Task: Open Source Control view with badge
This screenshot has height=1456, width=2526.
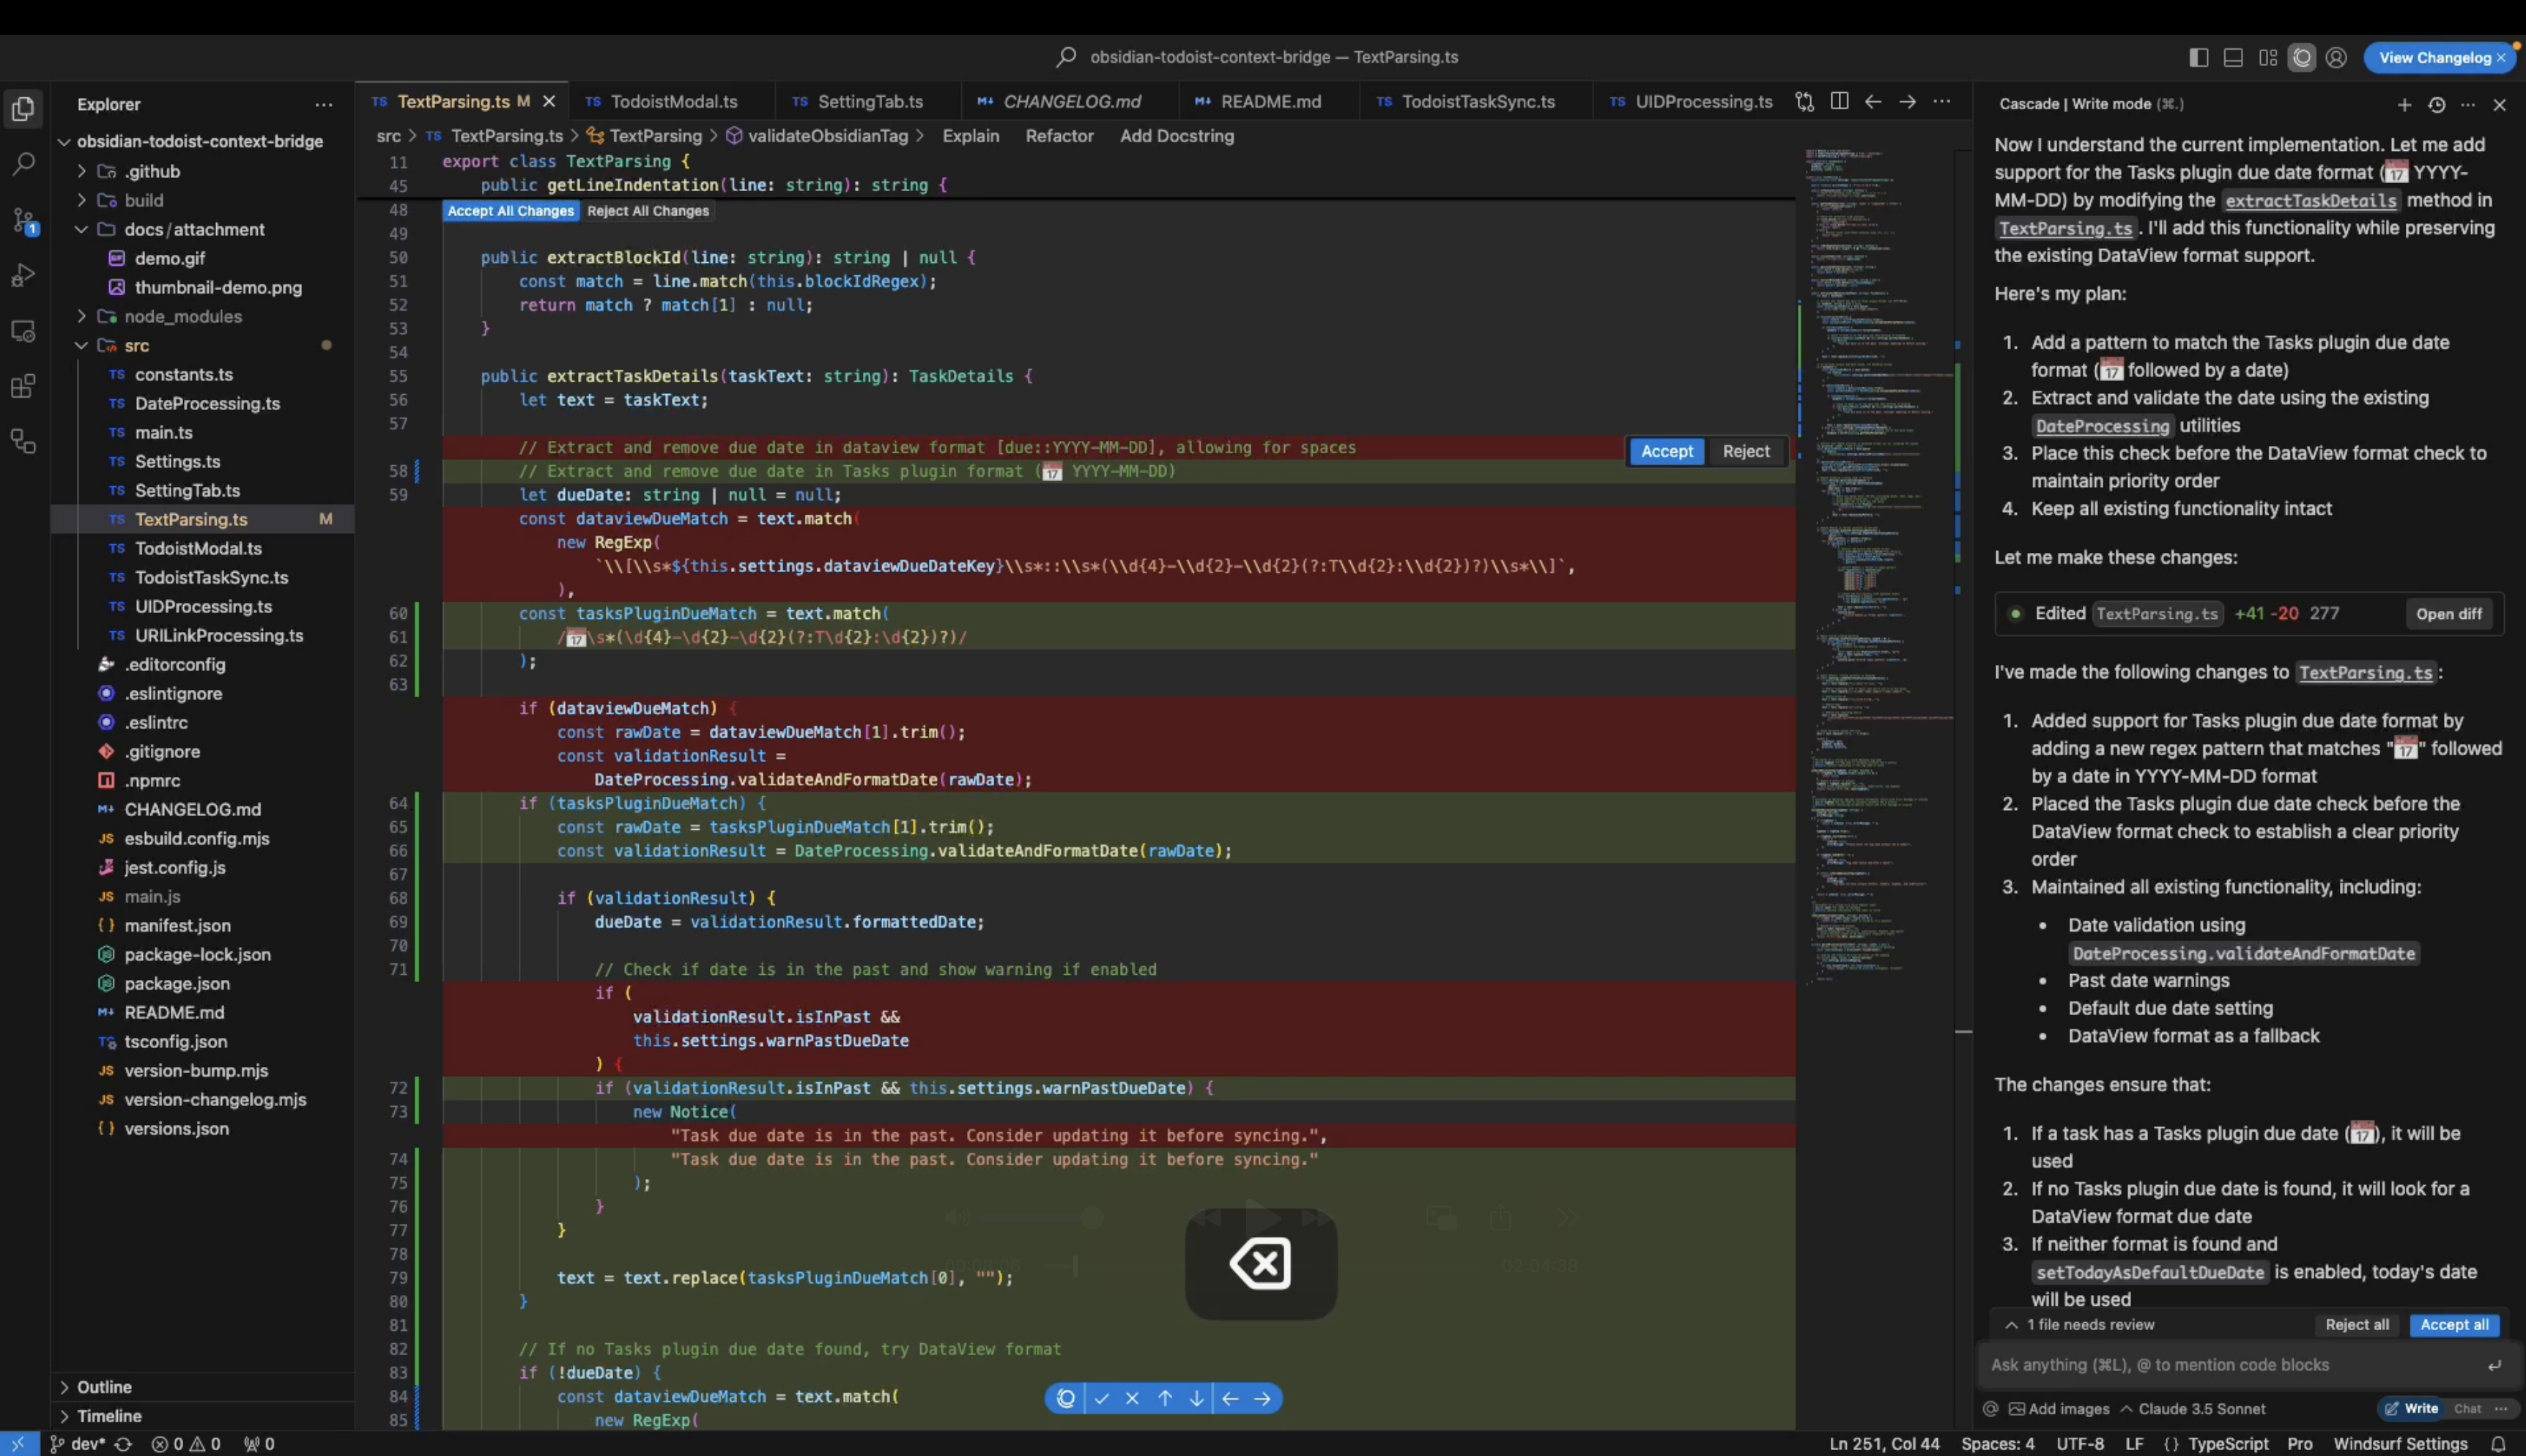Action: coord(23,220)
